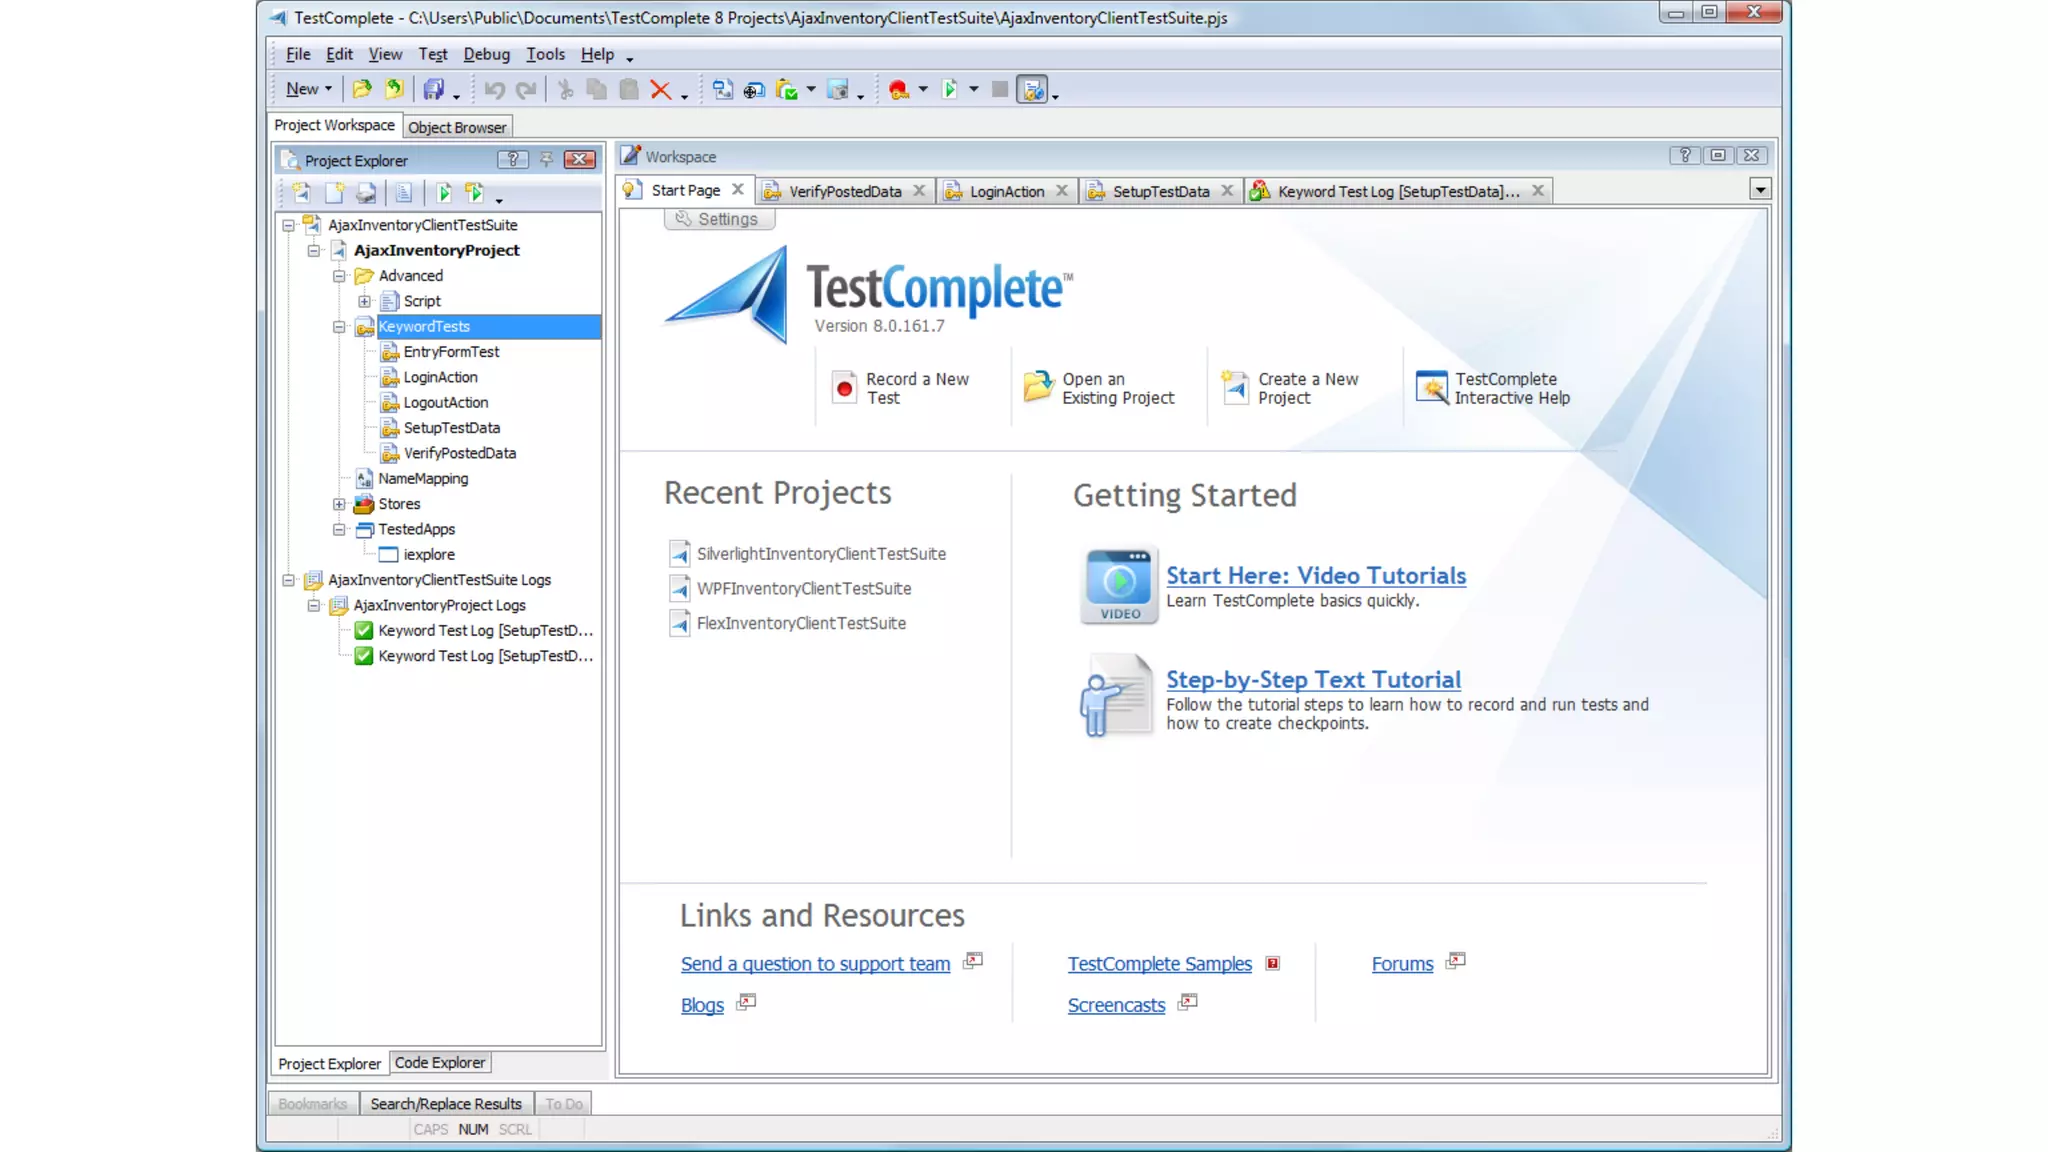Start recording with the red Record icon
Viewport: 2048px width, 1152px height.
click(898, 90)
